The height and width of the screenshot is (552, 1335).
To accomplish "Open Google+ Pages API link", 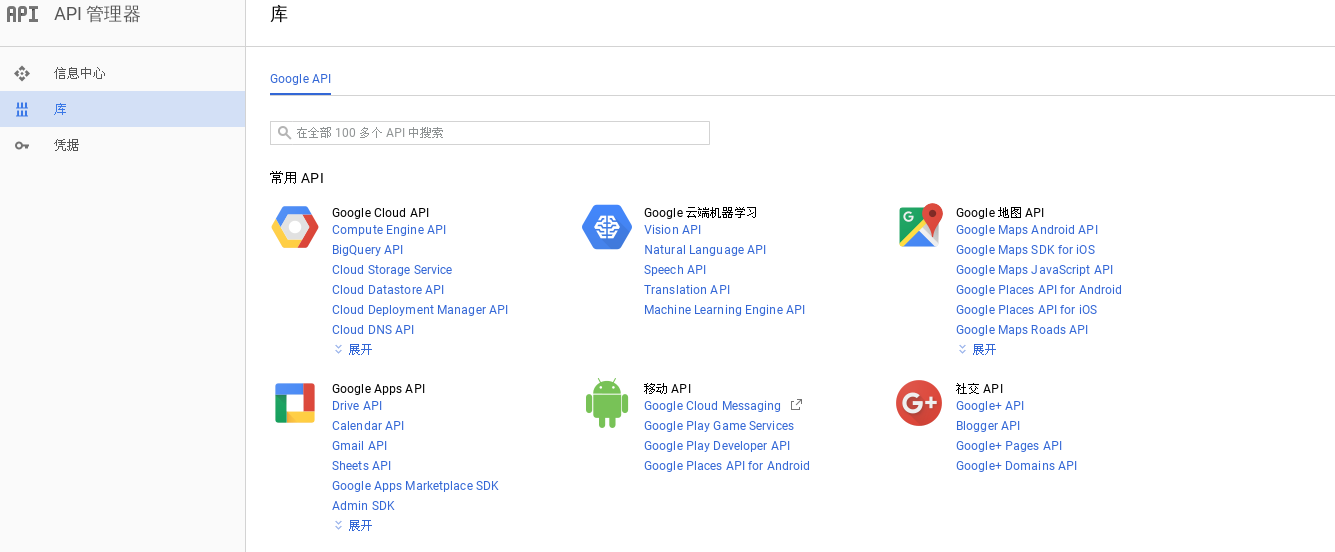I will pos(1009,446).
